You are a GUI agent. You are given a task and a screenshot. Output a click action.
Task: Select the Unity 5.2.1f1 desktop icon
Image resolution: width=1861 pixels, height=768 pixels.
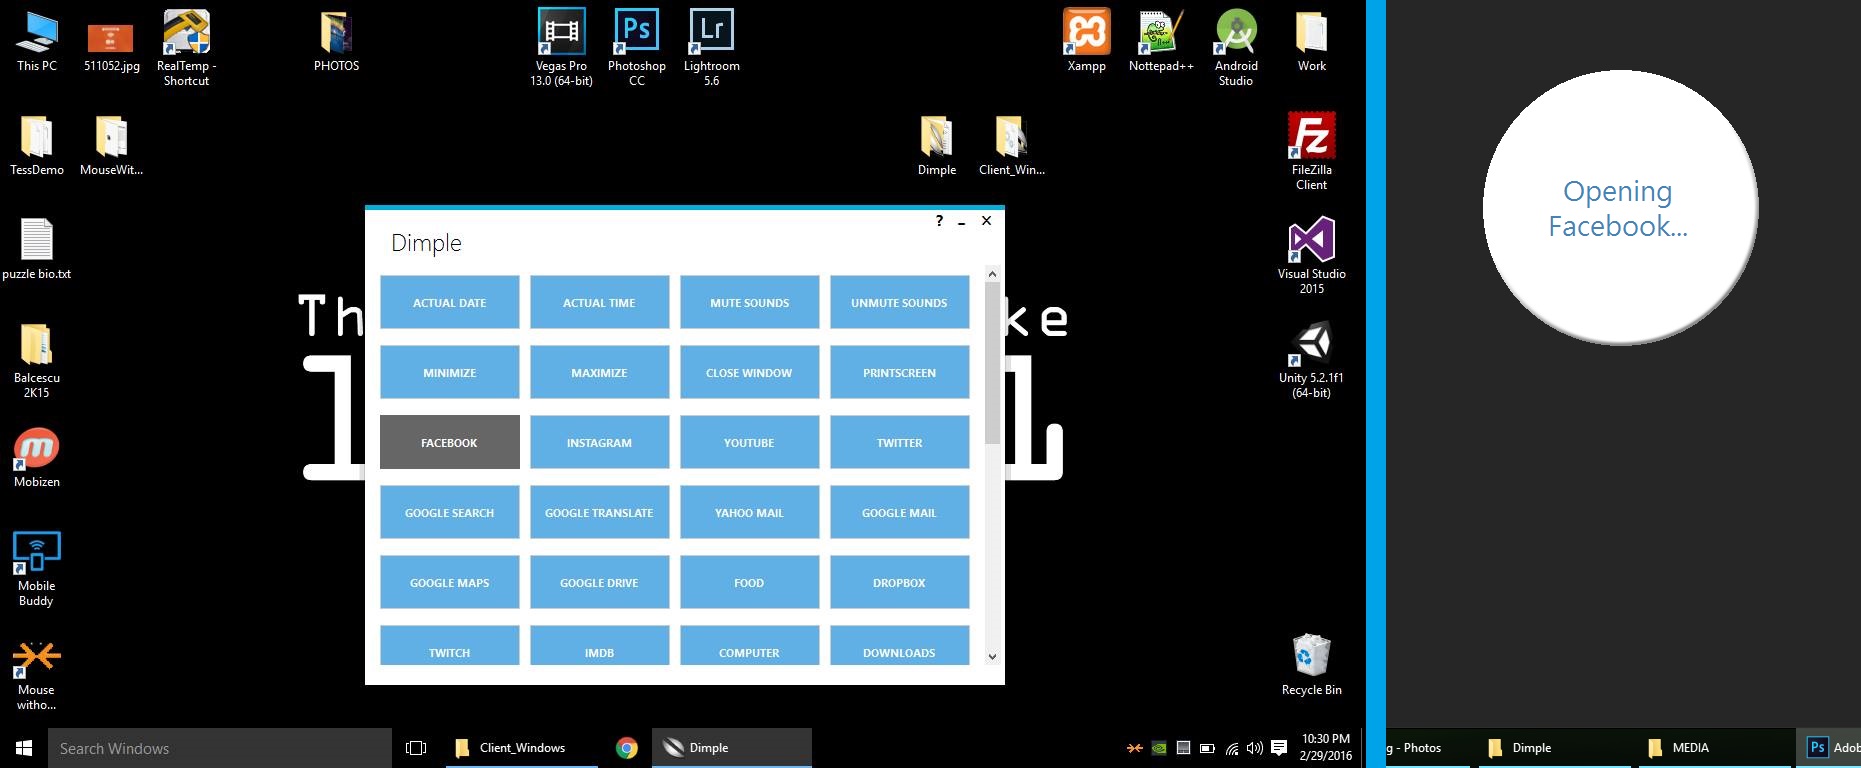click(x=1311, y=360)
